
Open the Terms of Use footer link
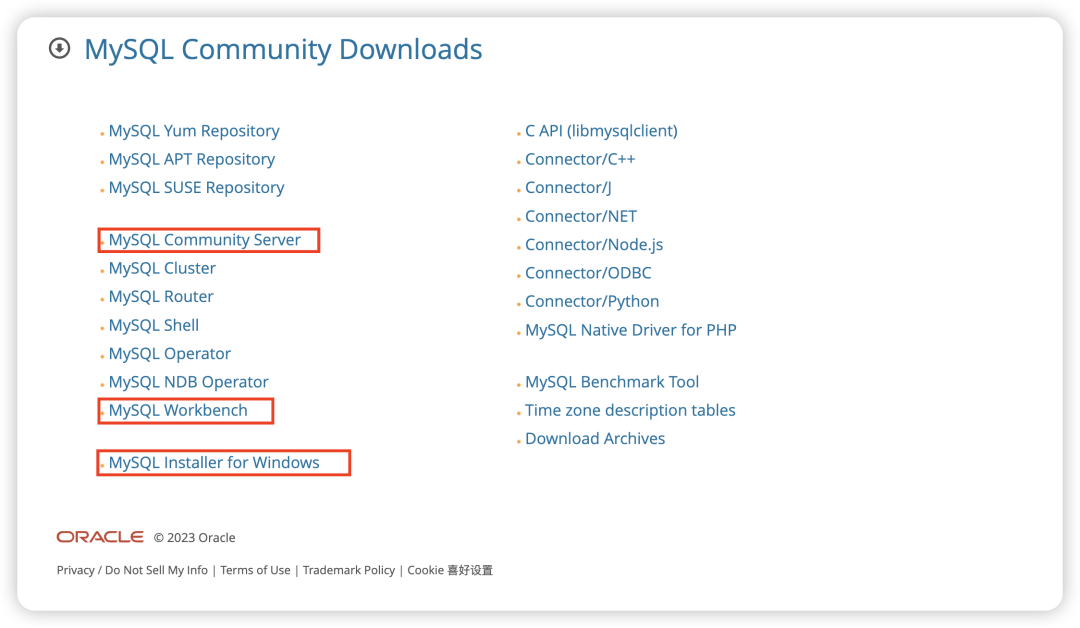(255, 570)
